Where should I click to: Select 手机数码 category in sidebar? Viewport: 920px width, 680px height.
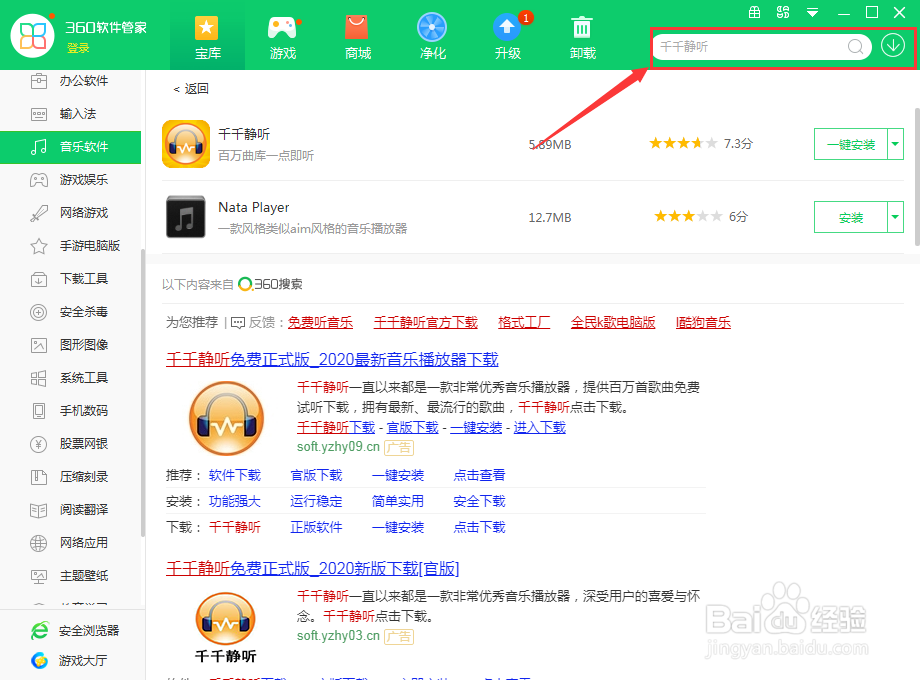click(x=70, y=411)
